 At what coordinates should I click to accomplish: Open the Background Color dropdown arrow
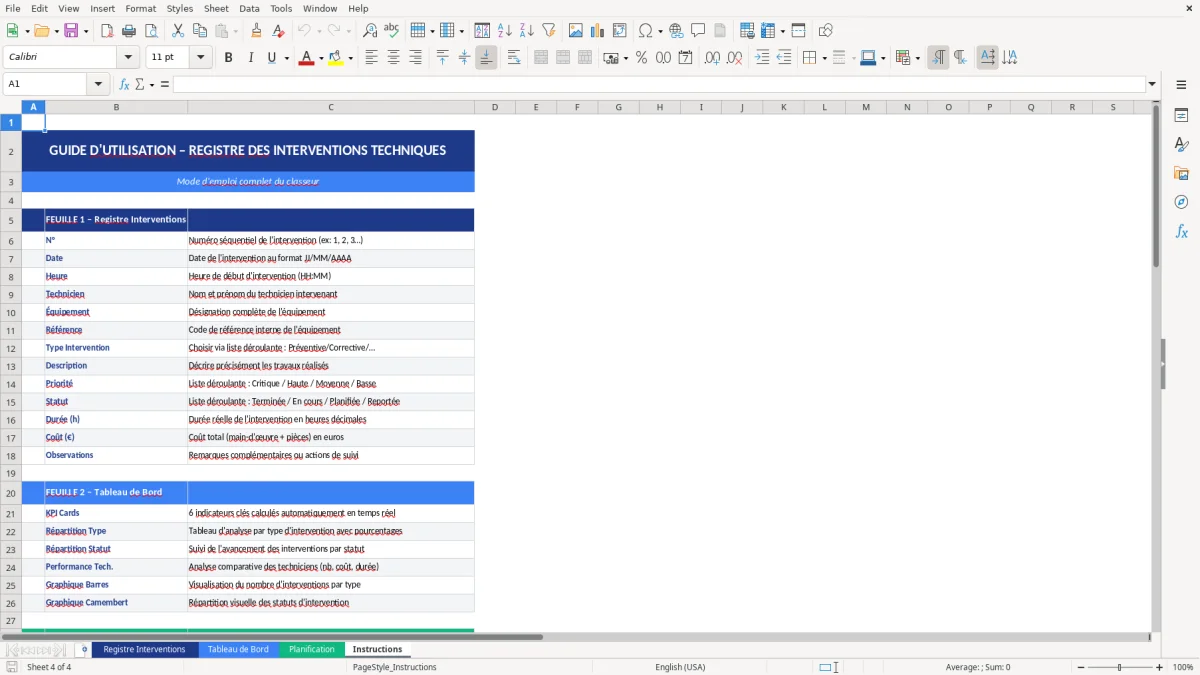click(350, 58)
